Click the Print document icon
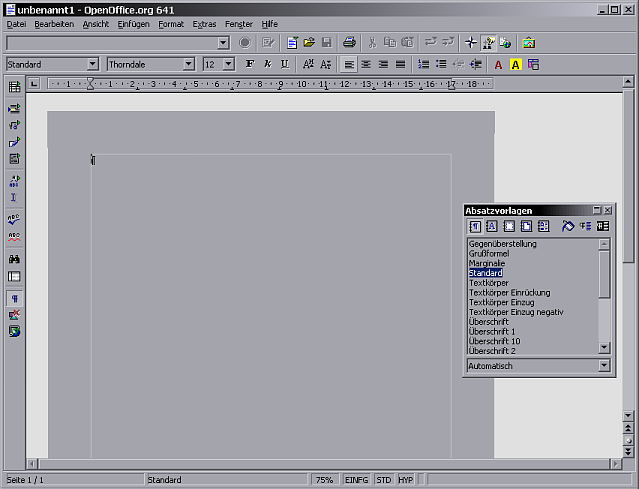Screen dimensions: 639x489 click(349, 43)
